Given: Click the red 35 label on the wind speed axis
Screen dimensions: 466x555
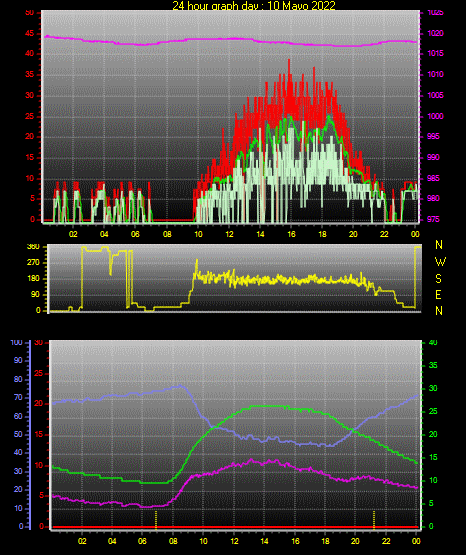Looking at the screenshot, I should pyautogui.click(x=30, y=74).
